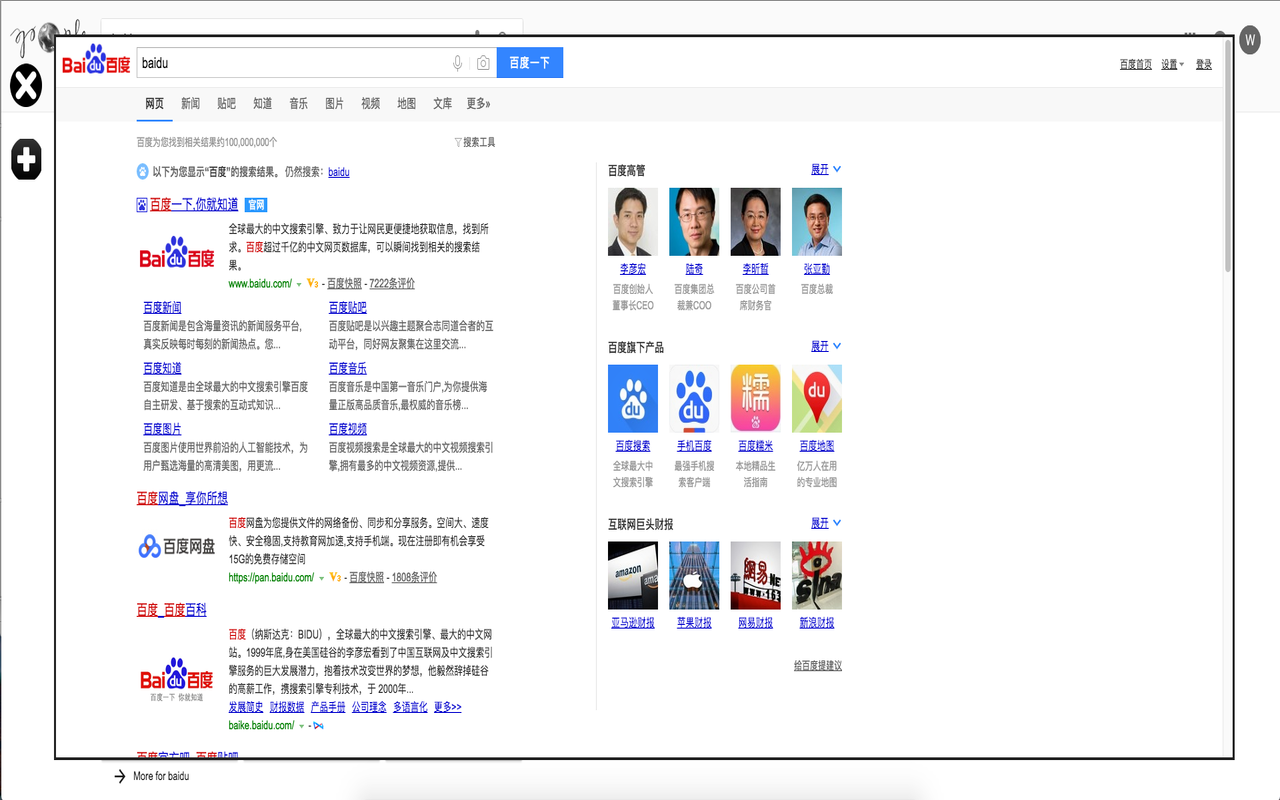
Task: Expand the 百度高管 section via 展开
Action: 826,170
